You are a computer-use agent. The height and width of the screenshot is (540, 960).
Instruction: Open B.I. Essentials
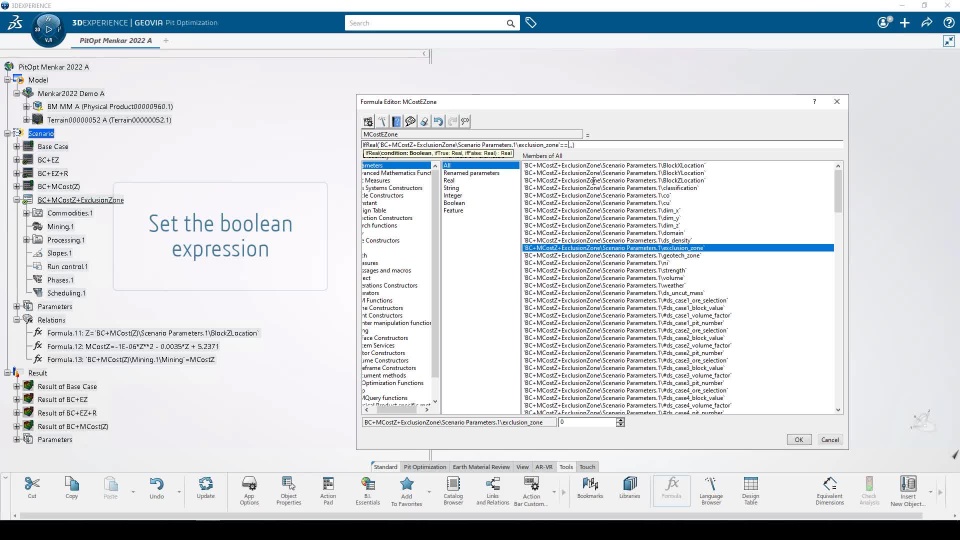[367, 491]
